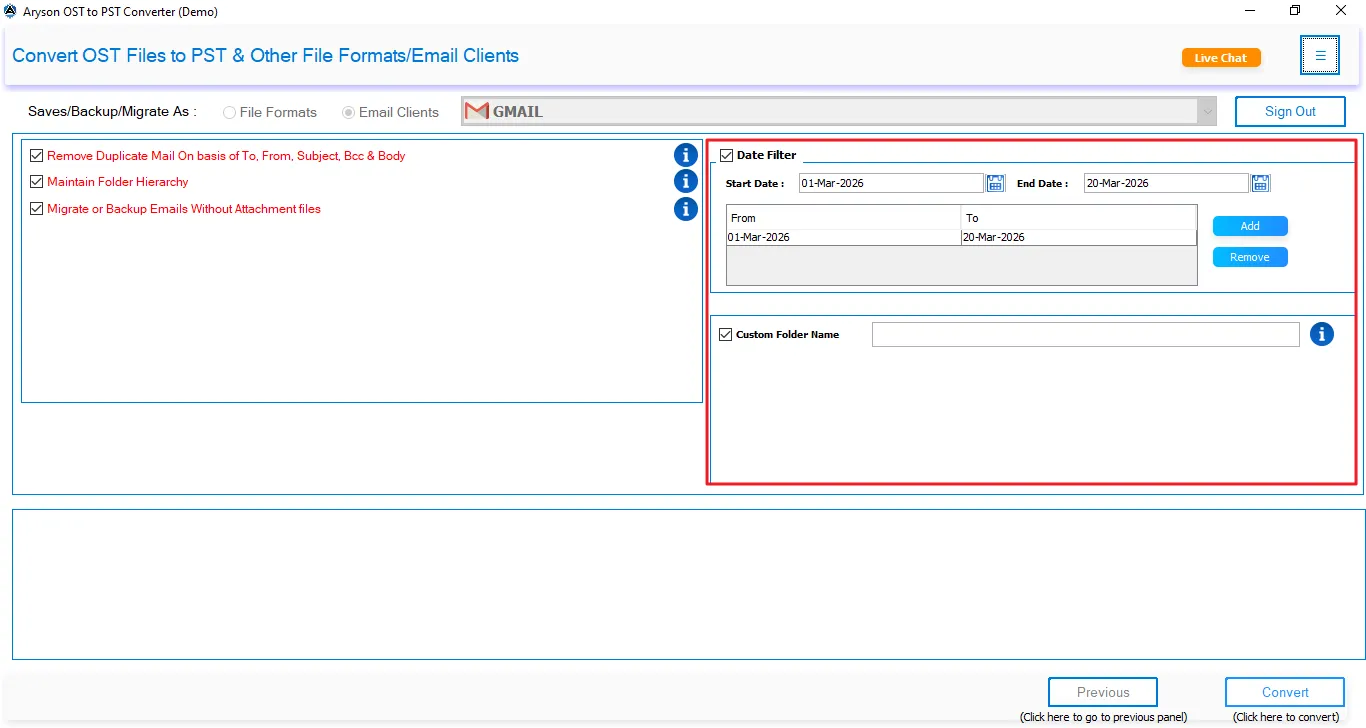The height and width of the screenshot is (728, 1366).
Task: Start a Live Chat session
Action: coord(1220,57)
